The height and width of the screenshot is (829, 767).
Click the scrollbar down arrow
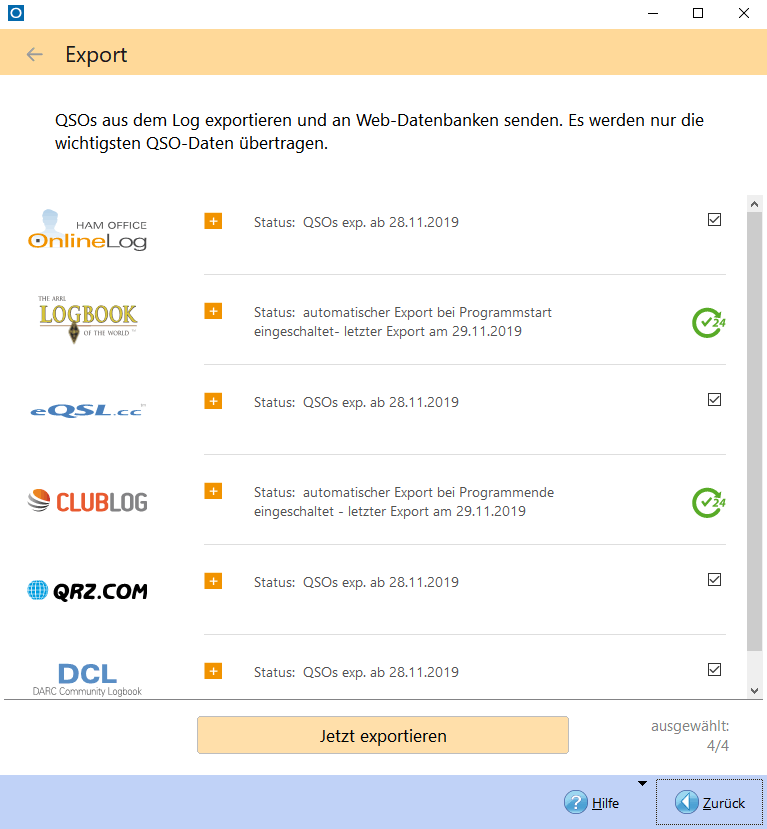click(x=754, y=690)
